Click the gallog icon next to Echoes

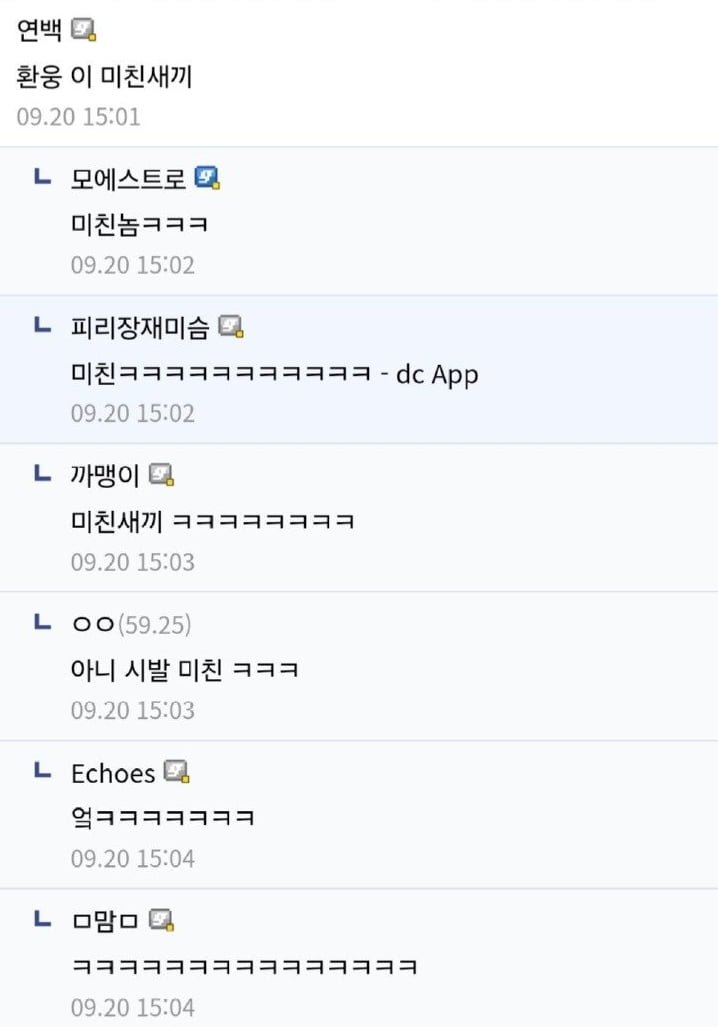click(x=176, y=772)
